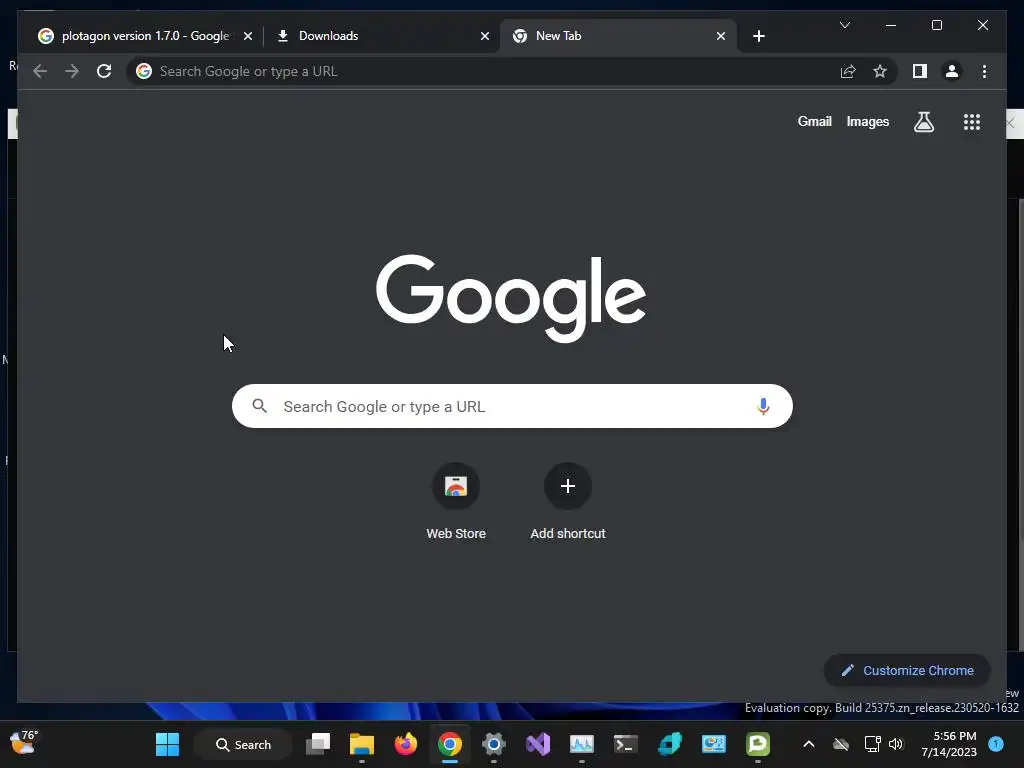Viewport: 1024px width, 768px height.
Task: Close the Downloads tab
Action: (485, 36)
